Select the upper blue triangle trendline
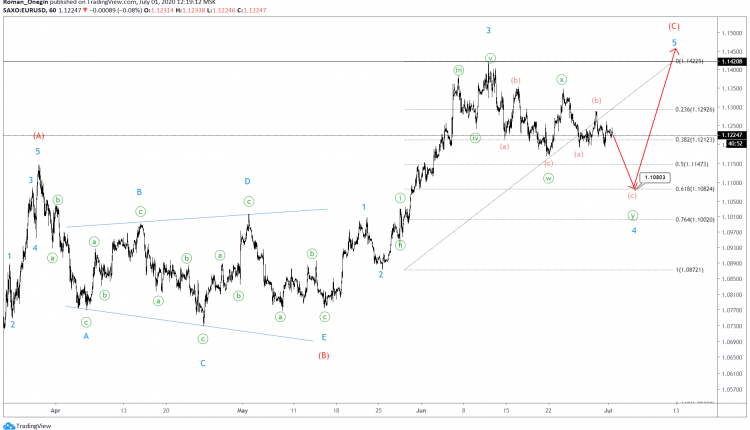This screenshot has width=750, height=430. 197,218
